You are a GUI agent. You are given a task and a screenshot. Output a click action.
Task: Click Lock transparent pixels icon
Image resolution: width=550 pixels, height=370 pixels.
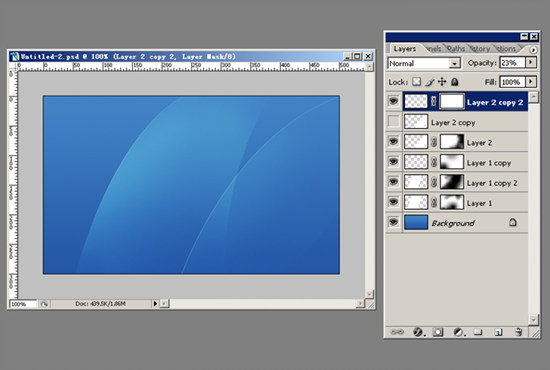tap(416, 82)
